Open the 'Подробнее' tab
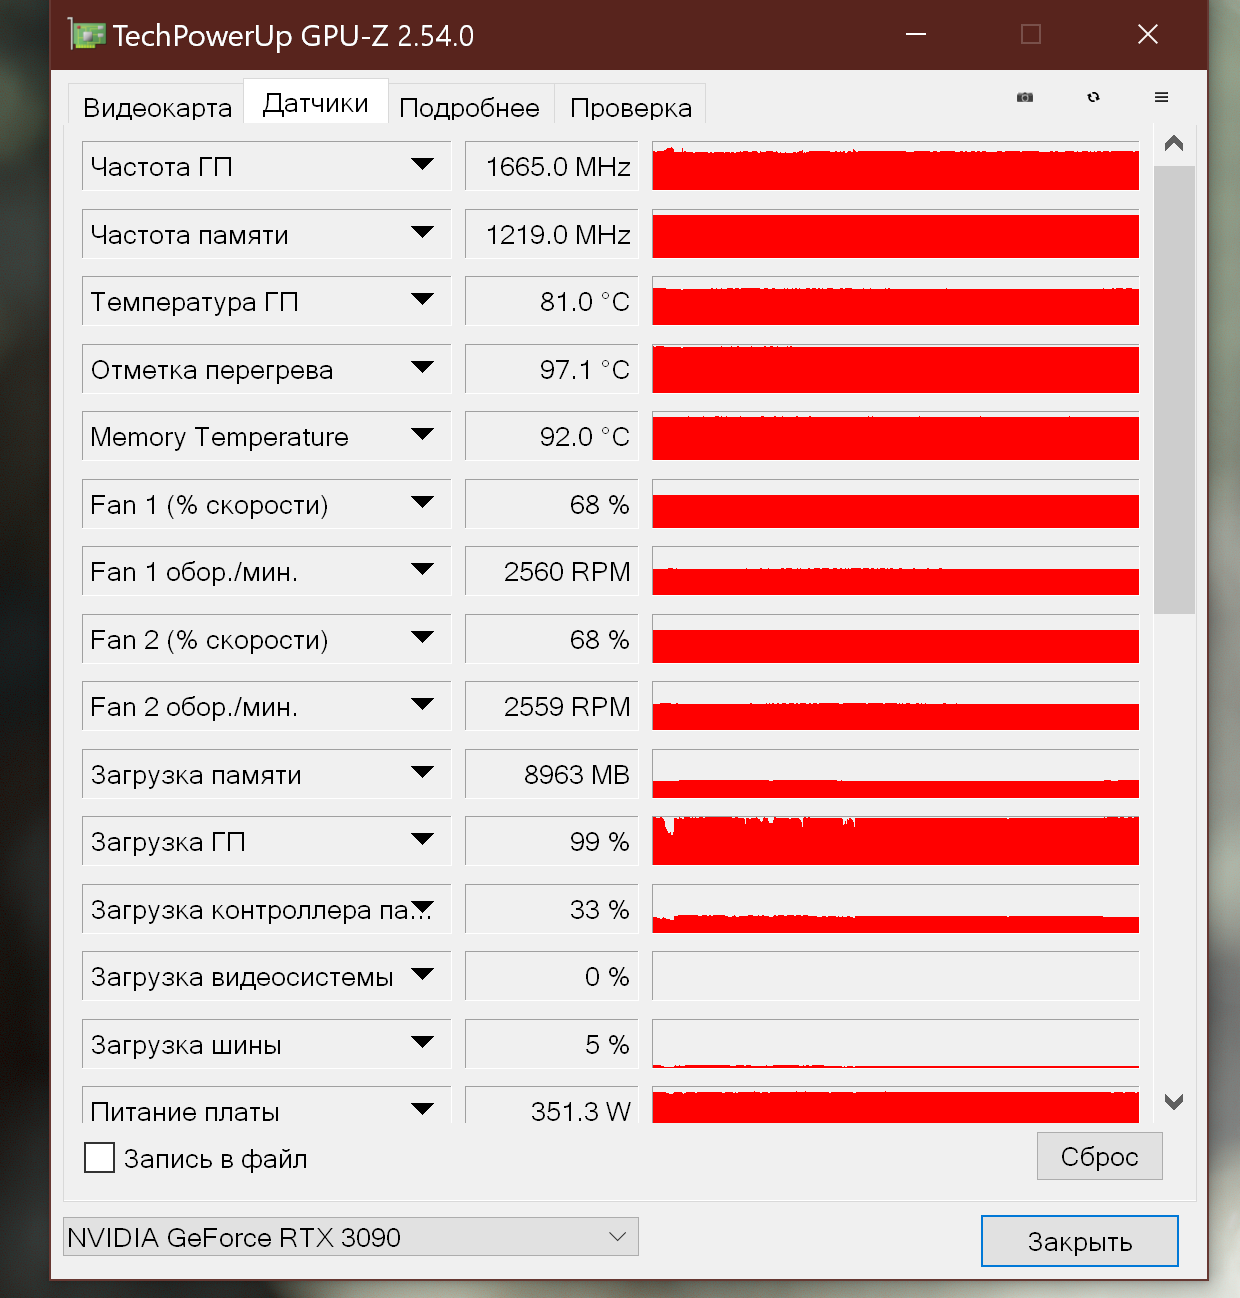Screen dimensions: 1240x1298 click(469, 107)
